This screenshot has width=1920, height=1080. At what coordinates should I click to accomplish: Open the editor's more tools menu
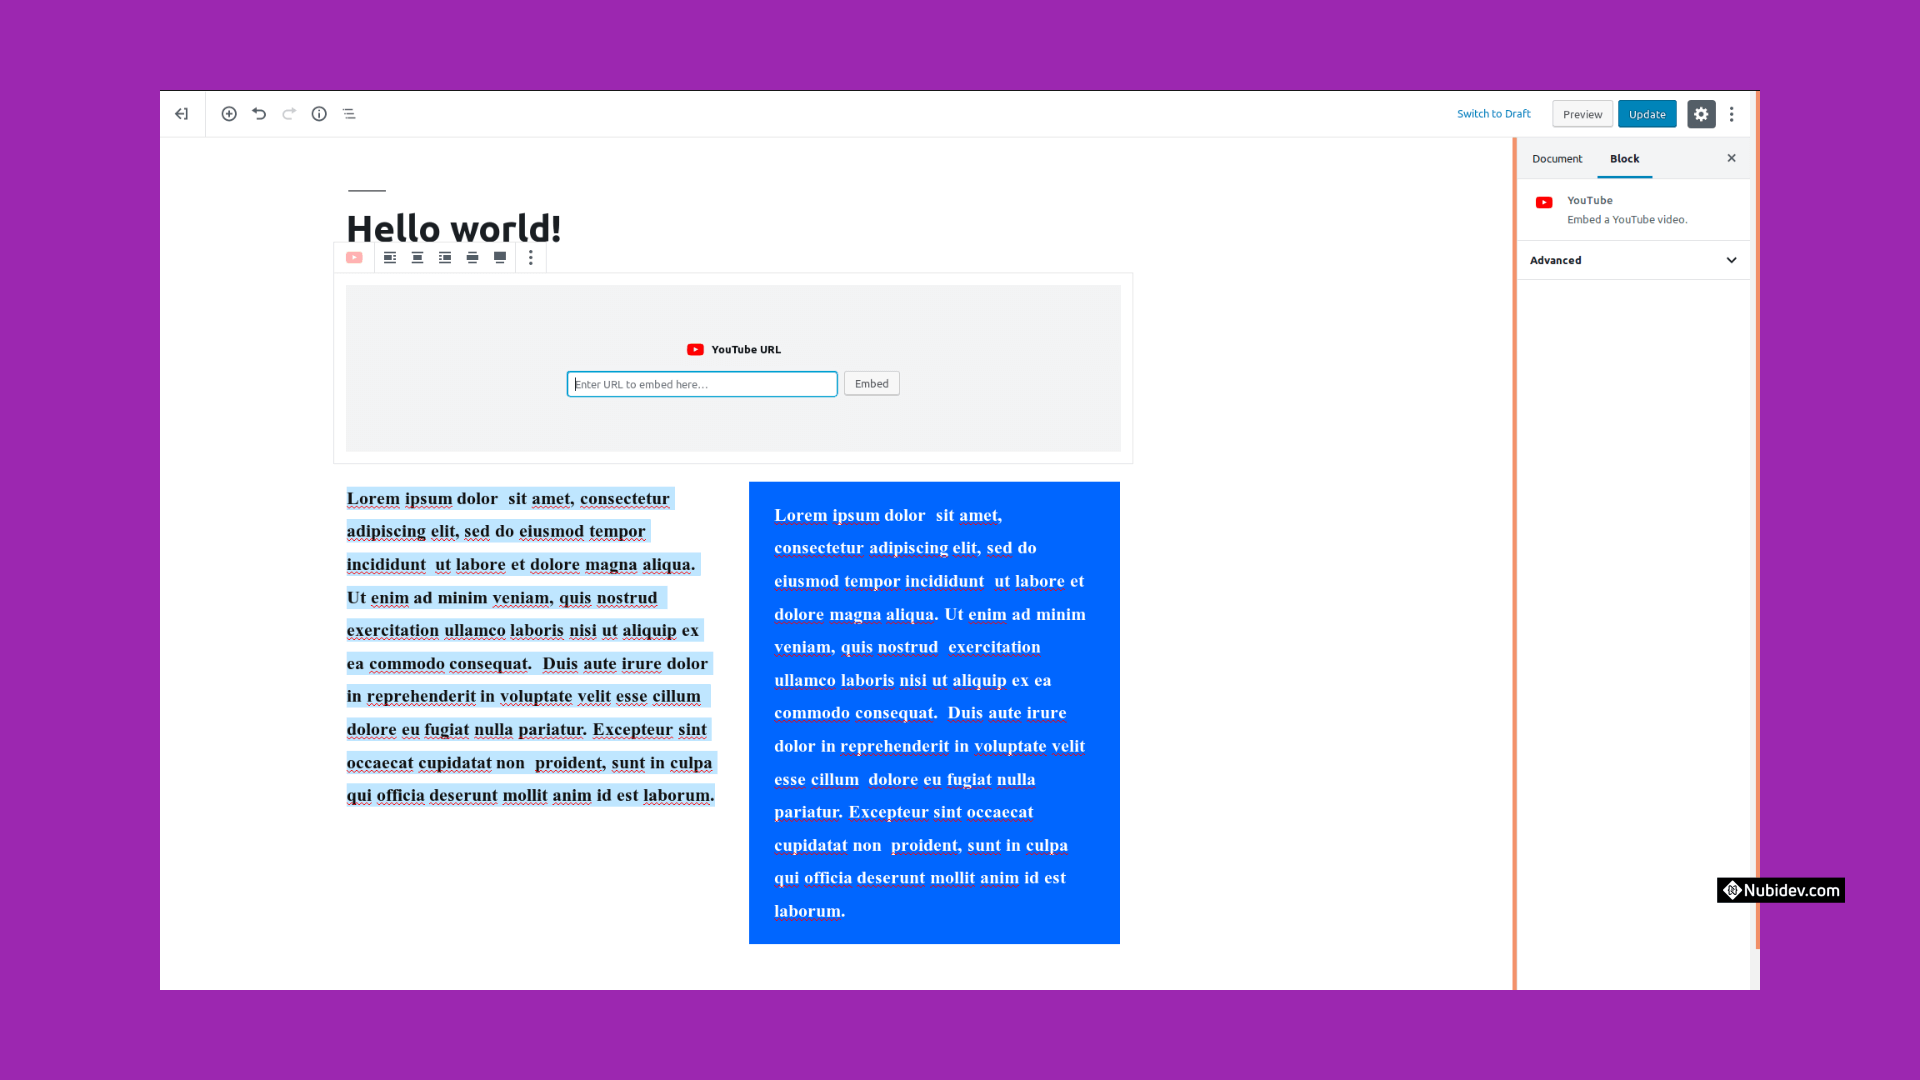point(1732,114)
